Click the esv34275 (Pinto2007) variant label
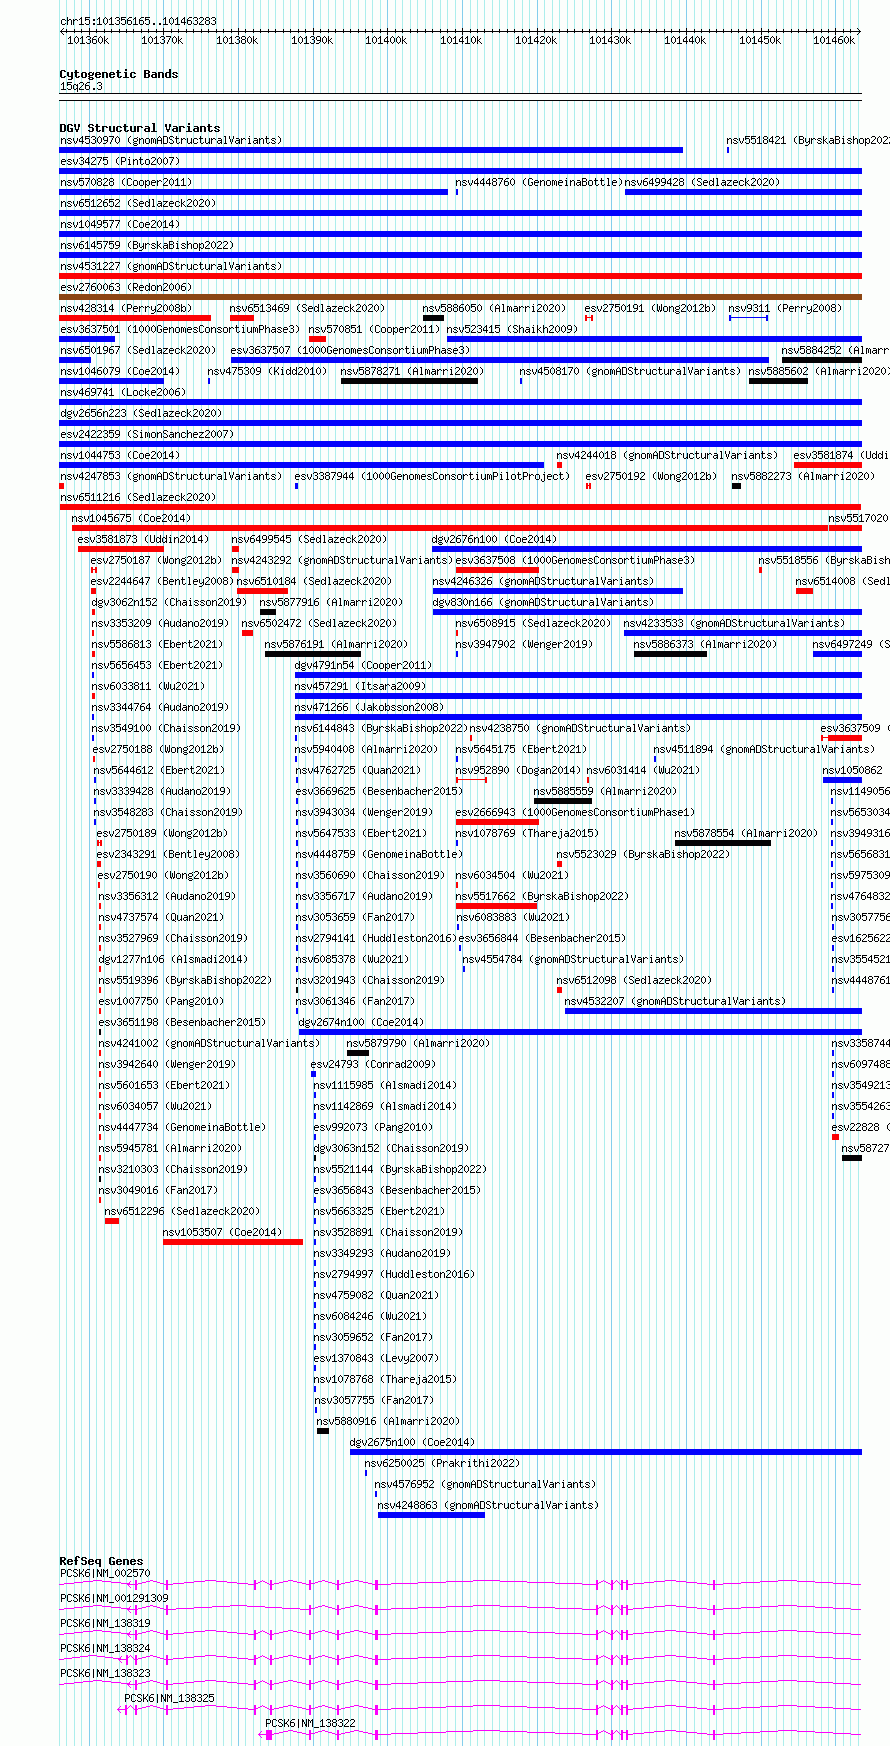The width and height of the screenshot is (890, 1746). click(x=120, y=161)
